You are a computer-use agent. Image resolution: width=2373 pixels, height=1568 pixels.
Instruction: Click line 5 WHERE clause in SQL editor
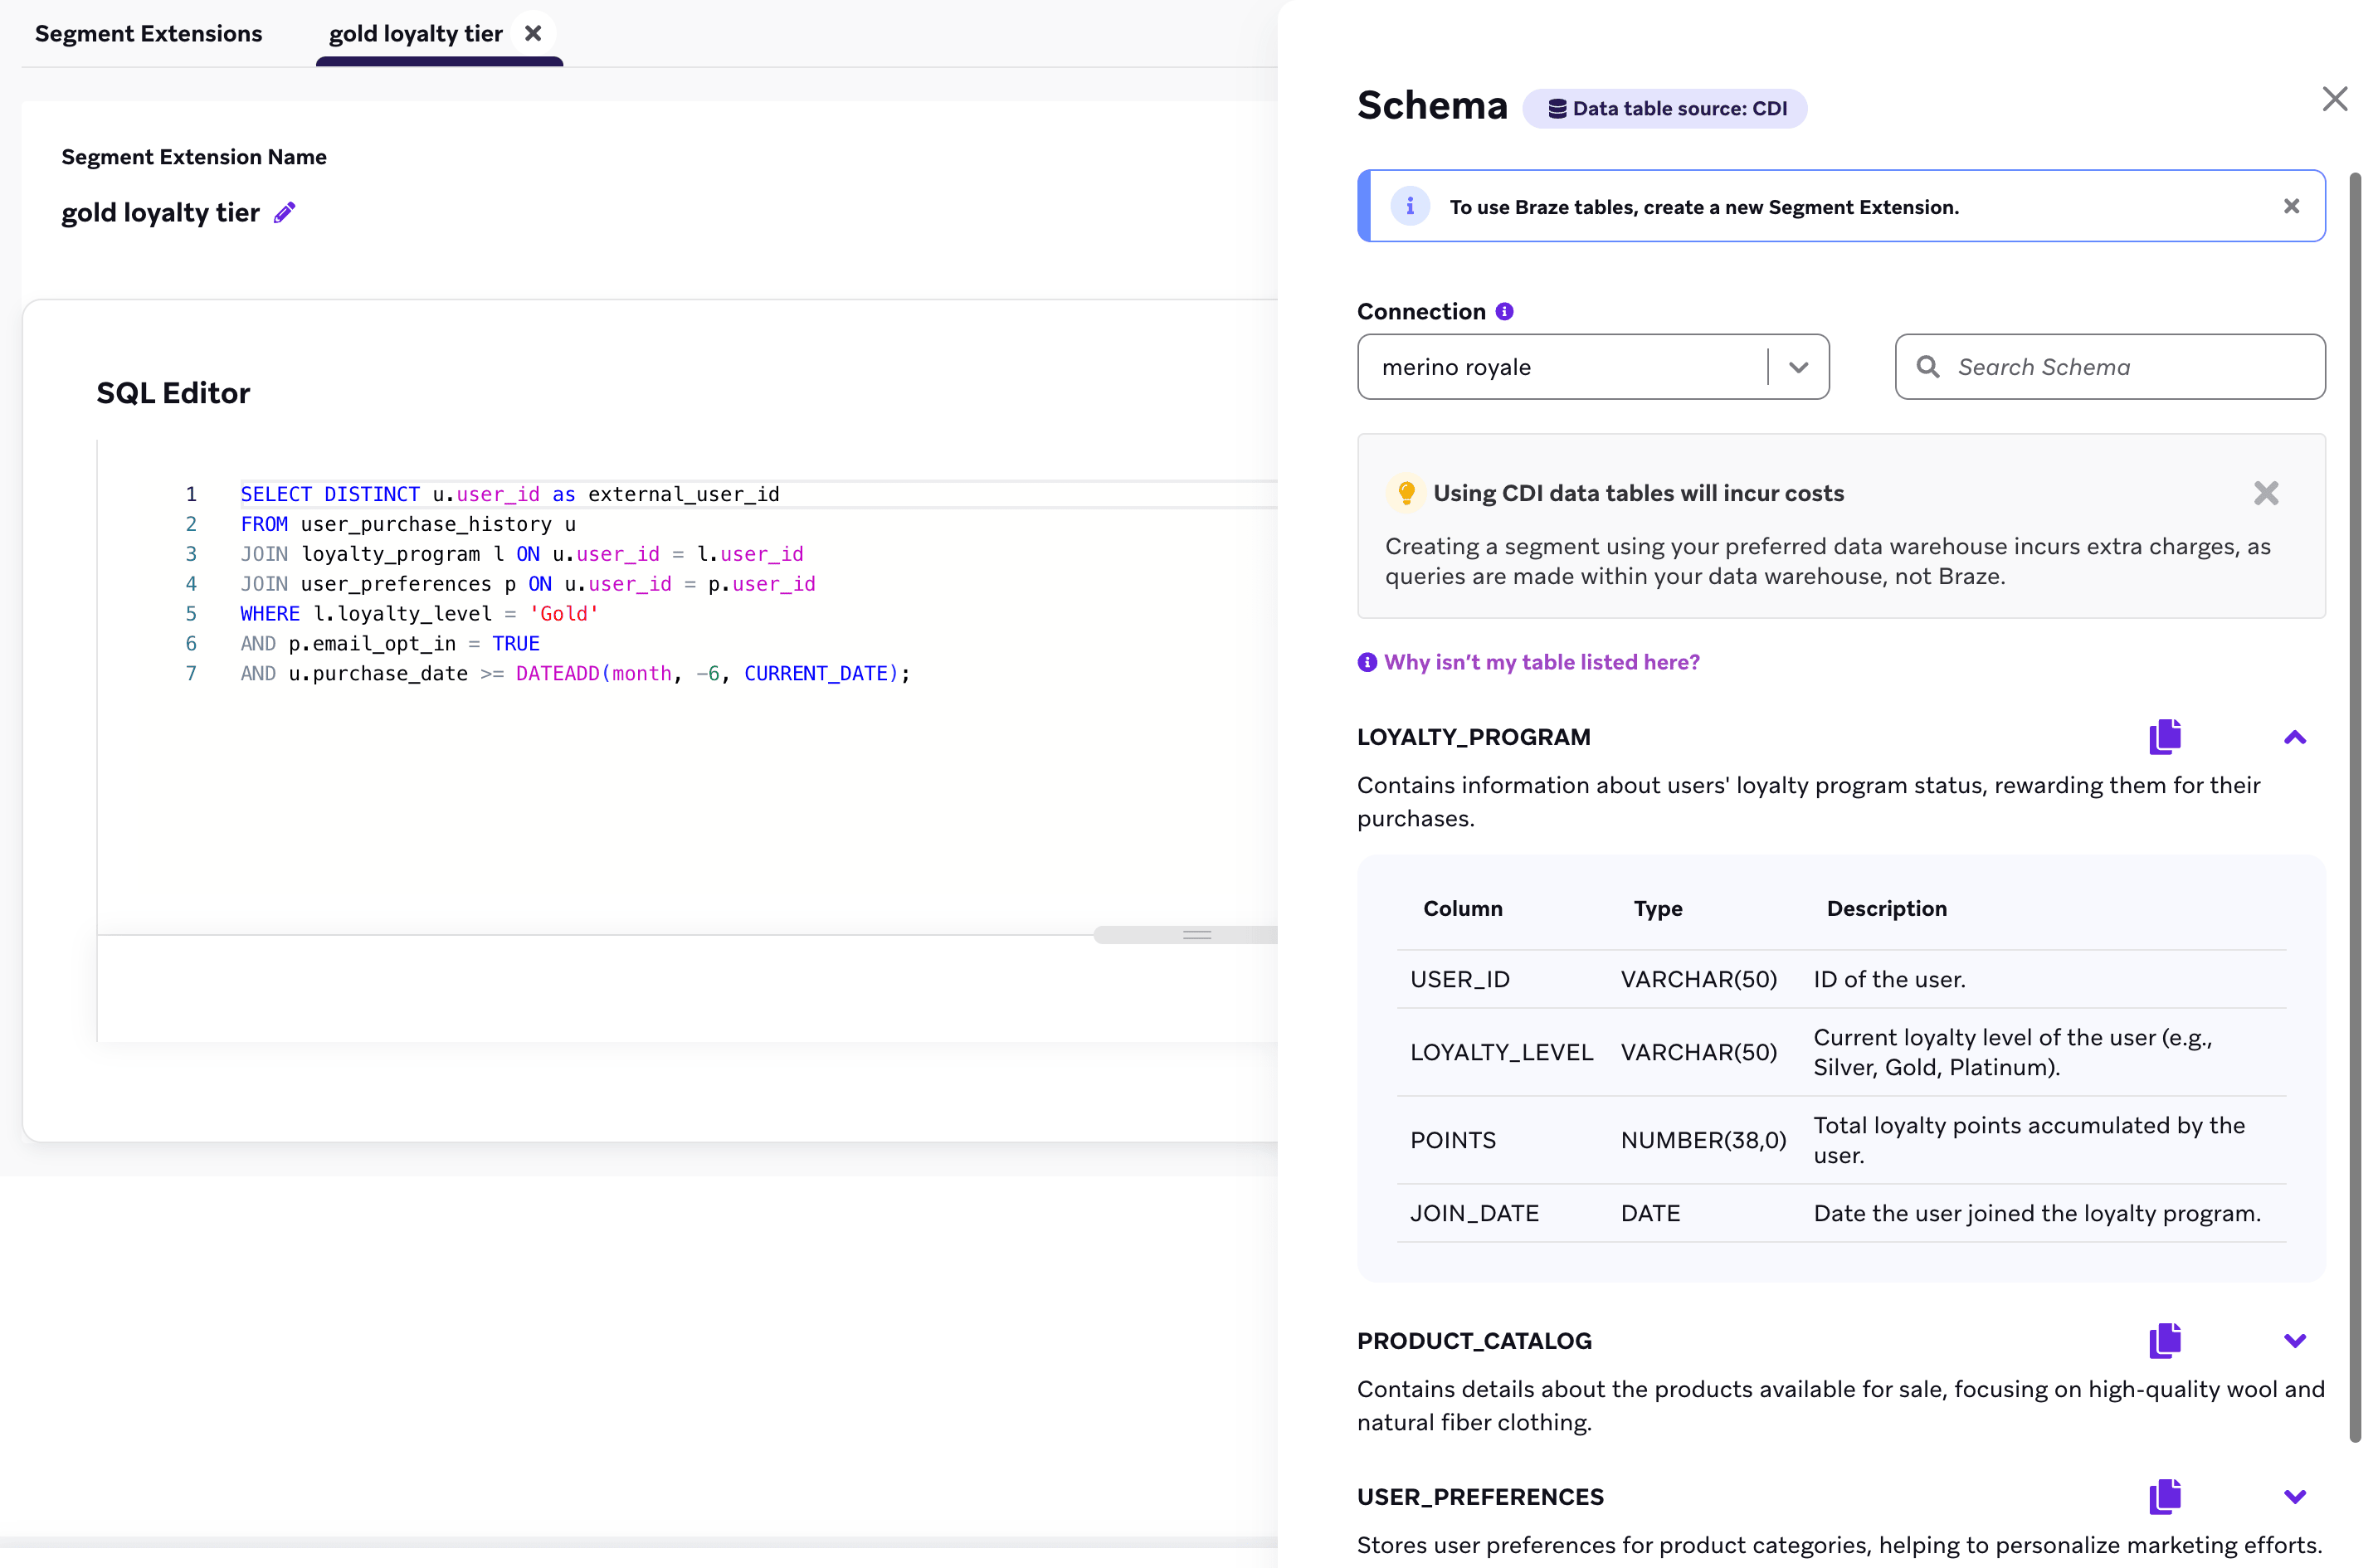[x=420, y=614]
